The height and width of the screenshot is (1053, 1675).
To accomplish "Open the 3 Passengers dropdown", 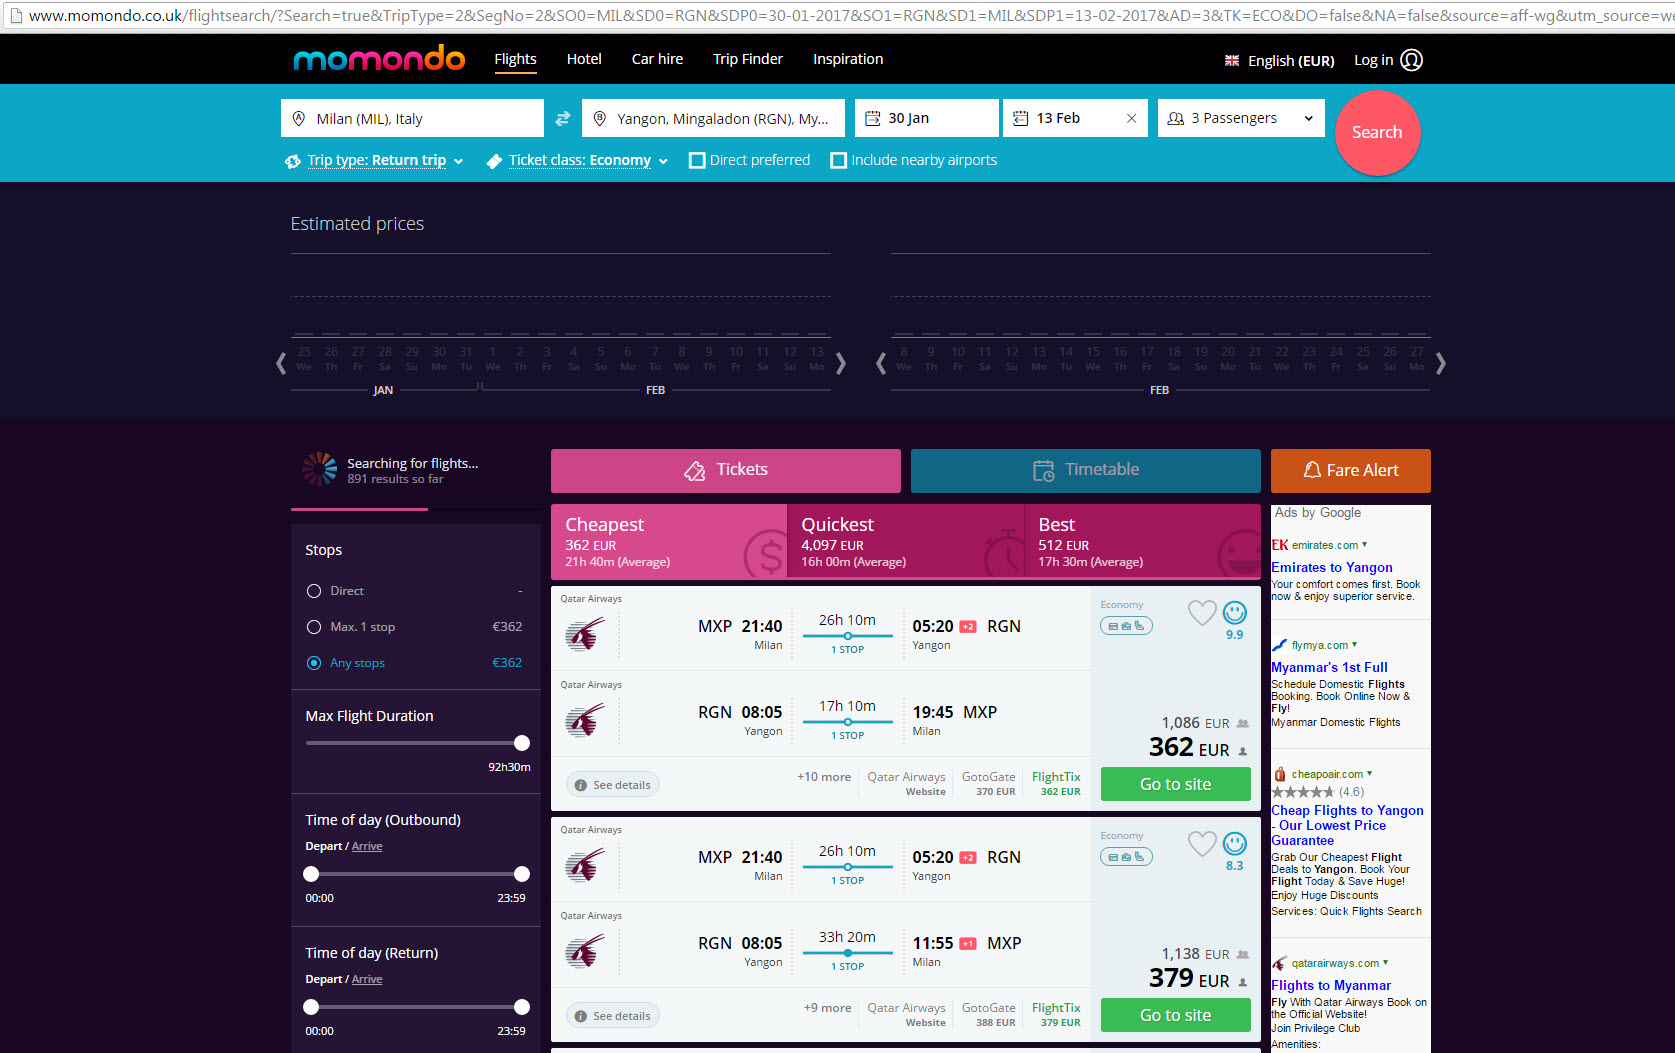I will (x=1241, y=118).
